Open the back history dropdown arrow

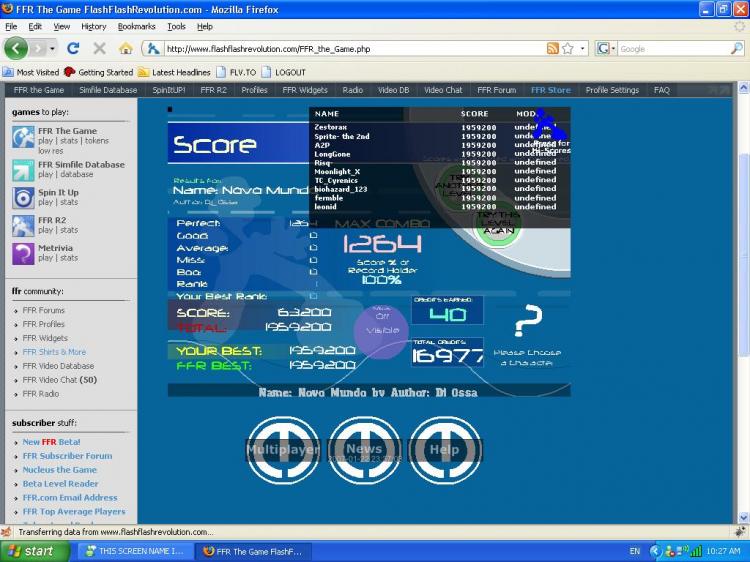tap(52, 48)
